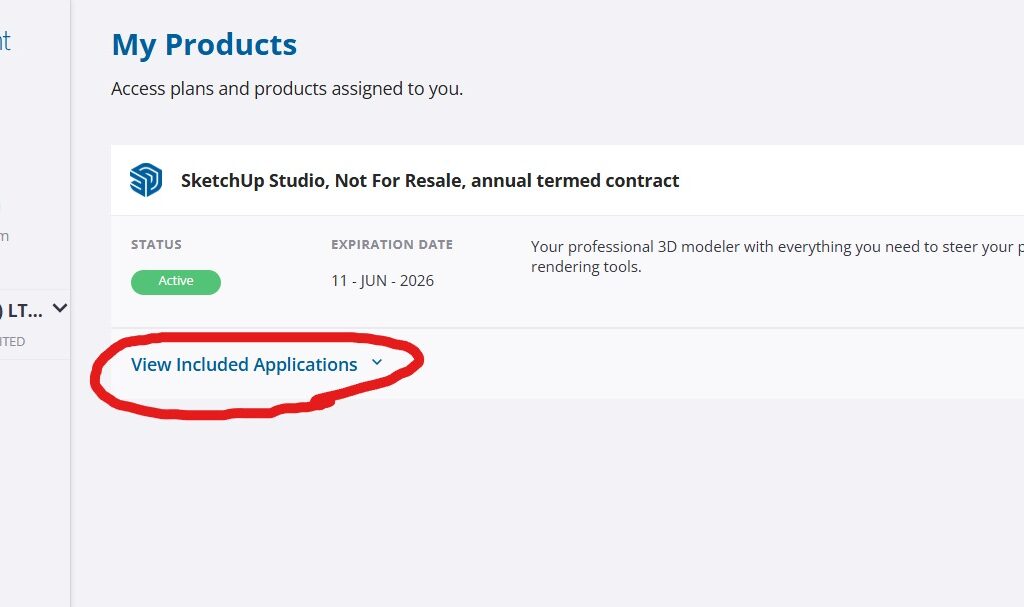
Task: Click the partial blue sidebar heading at top left
Action: (5, 41)
